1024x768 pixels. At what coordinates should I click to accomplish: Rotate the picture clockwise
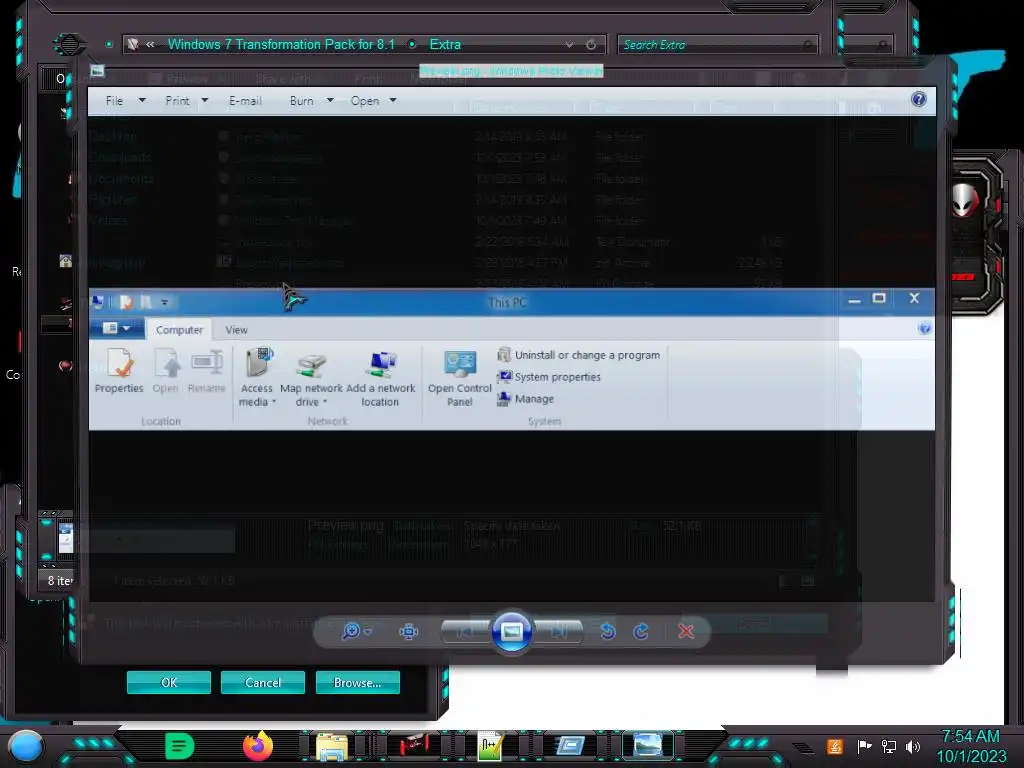click(x=641, y=632)
